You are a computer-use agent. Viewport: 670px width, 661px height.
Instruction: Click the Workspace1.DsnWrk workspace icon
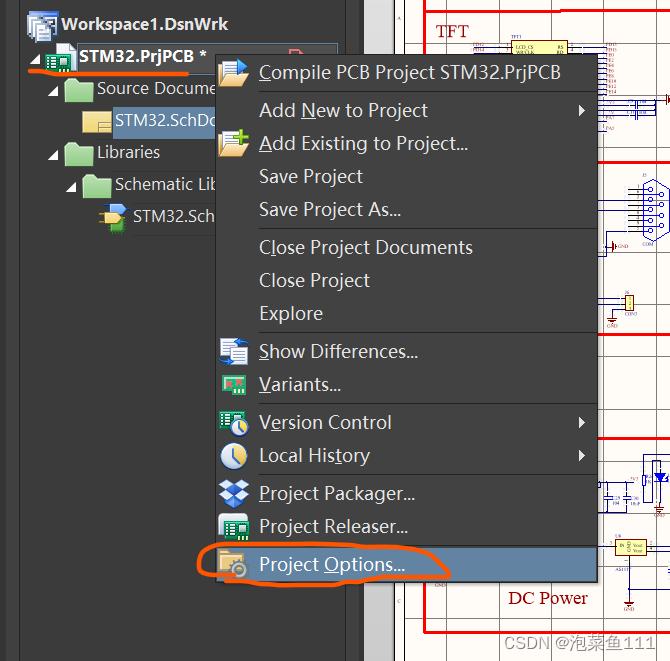coord(42,26)
